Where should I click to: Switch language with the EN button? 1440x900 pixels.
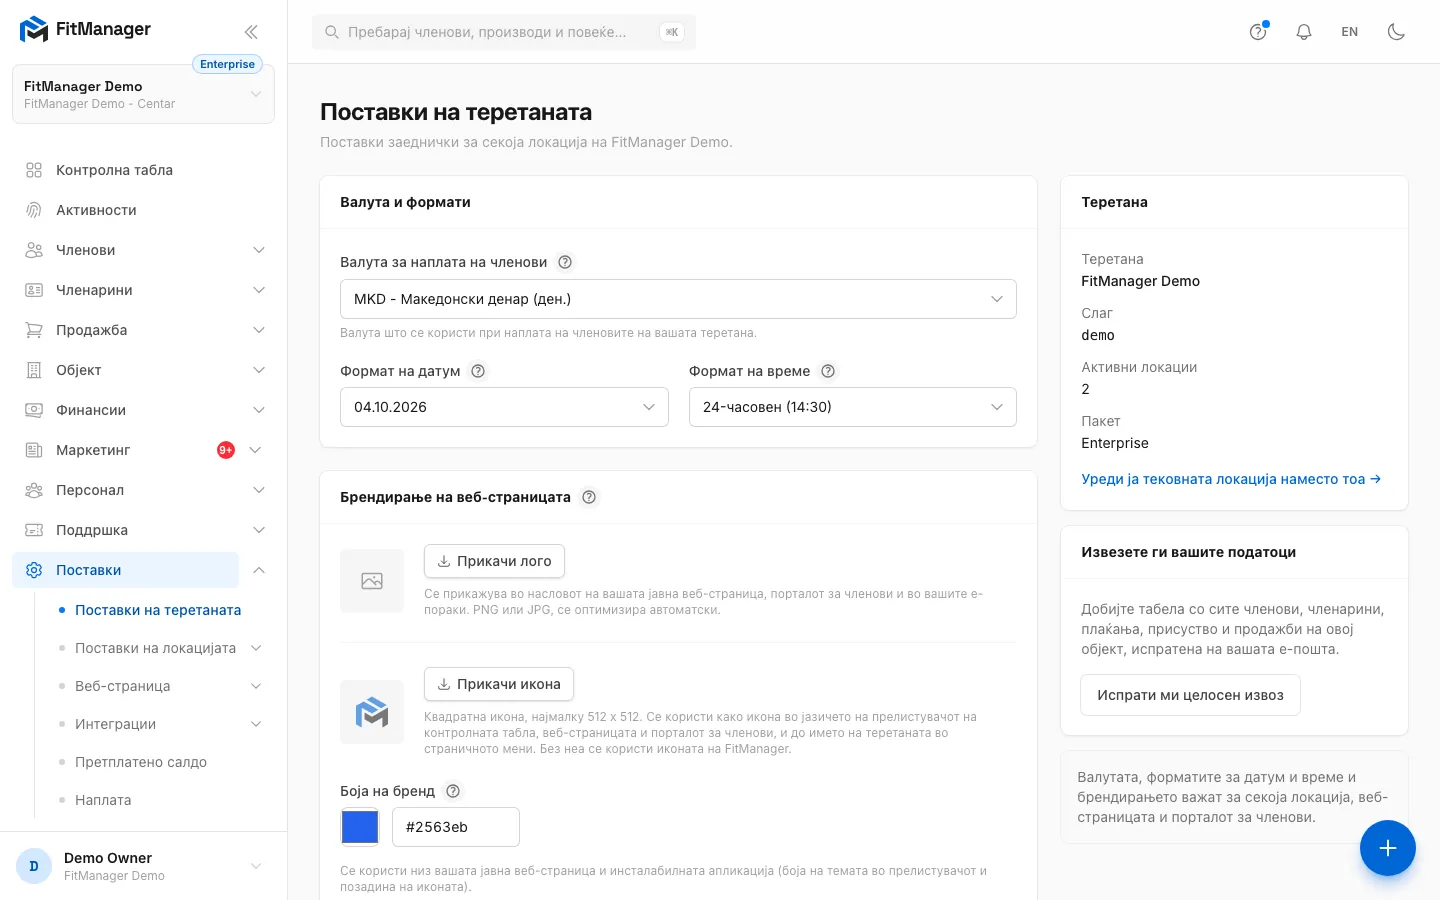coord(1350,32)
